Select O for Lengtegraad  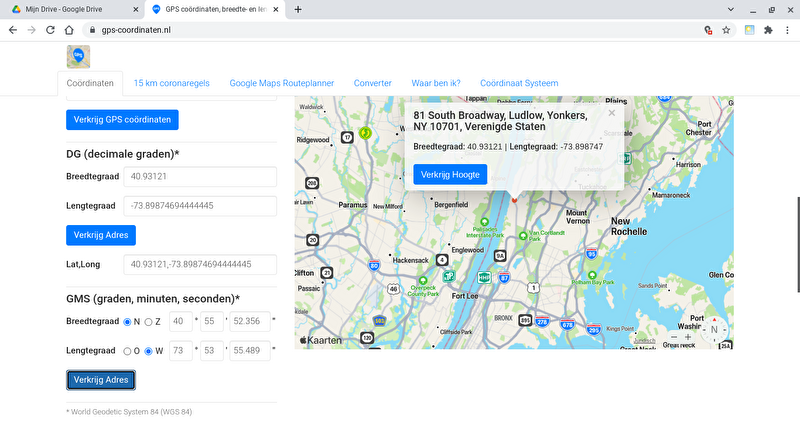(x=127, y=351)
